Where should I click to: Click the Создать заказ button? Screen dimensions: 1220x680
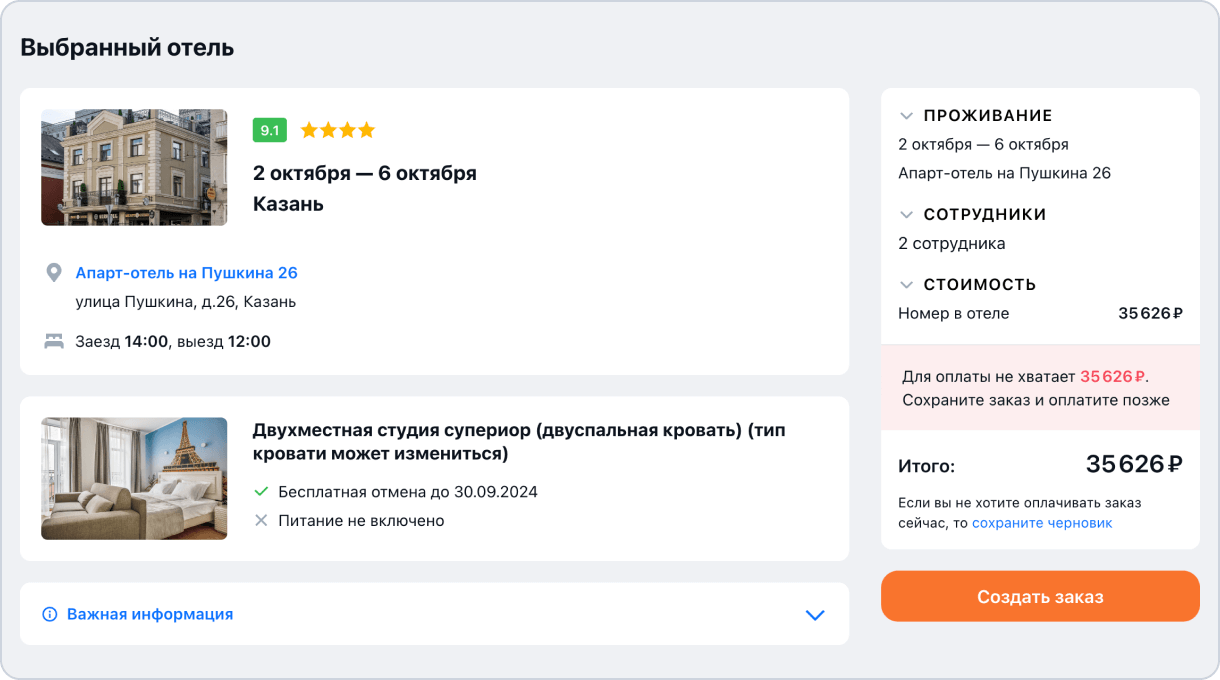pyautogui.click(x=1040, y=596)
